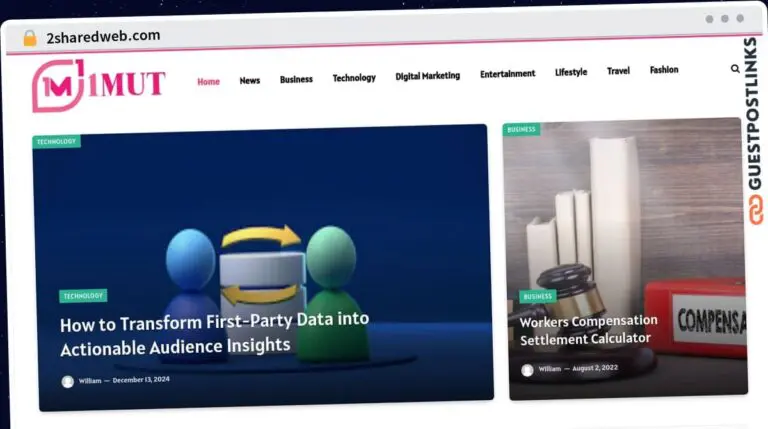Select Digital Marketing in navigation

pos(427,76)
